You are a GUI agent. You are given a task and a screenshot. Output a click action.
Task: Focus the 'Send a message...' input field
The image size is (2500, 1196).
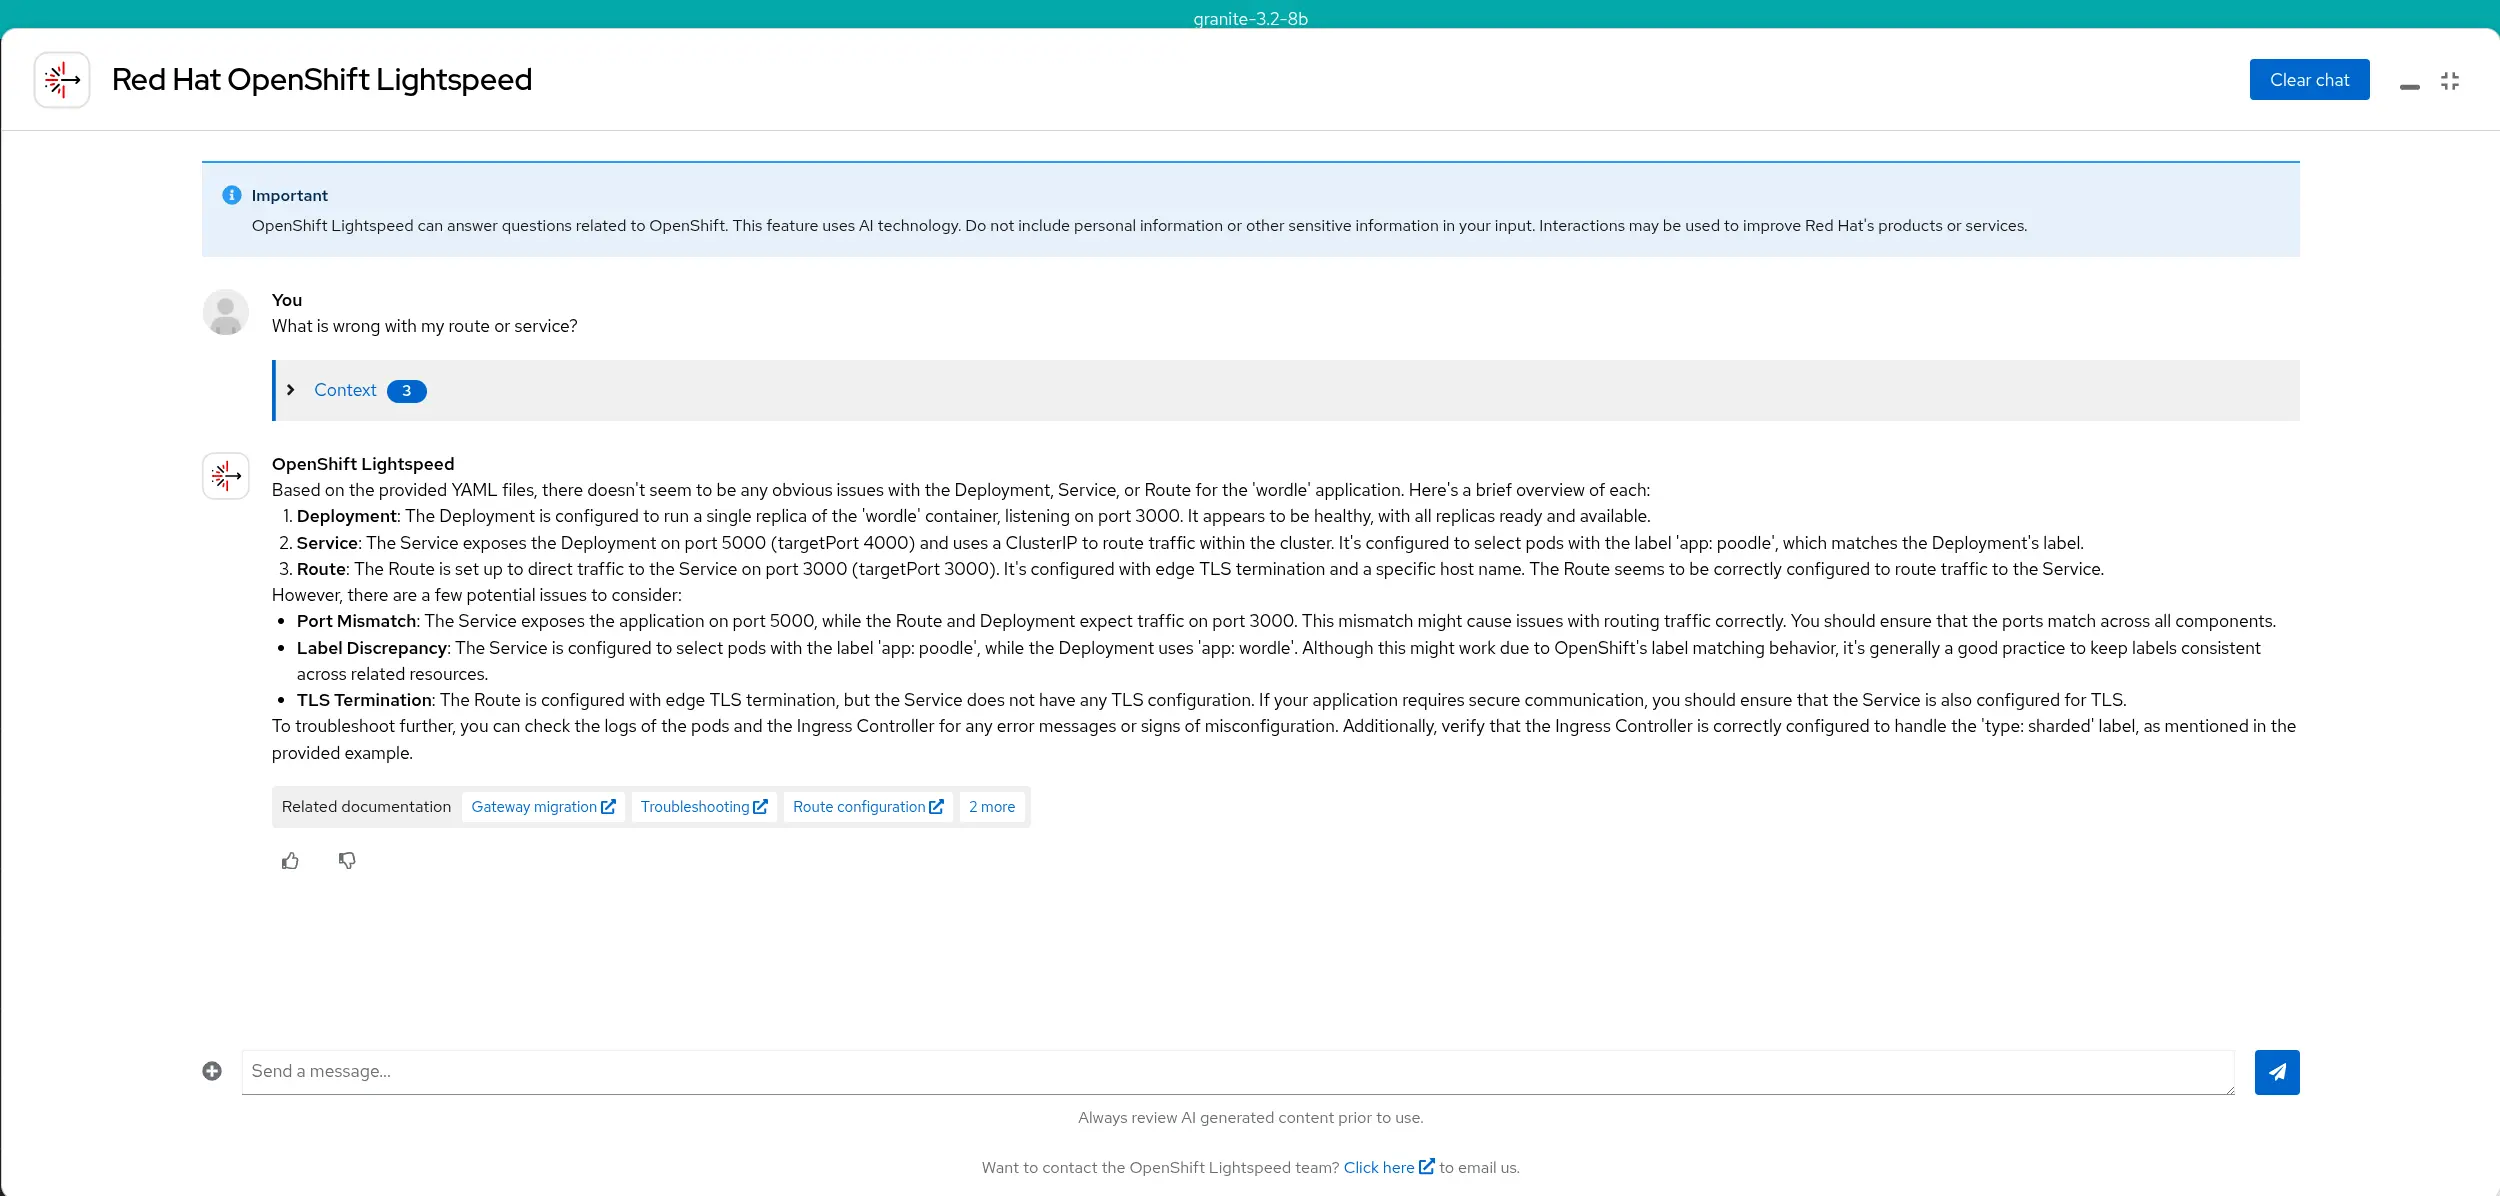tap(1238, 1072)
